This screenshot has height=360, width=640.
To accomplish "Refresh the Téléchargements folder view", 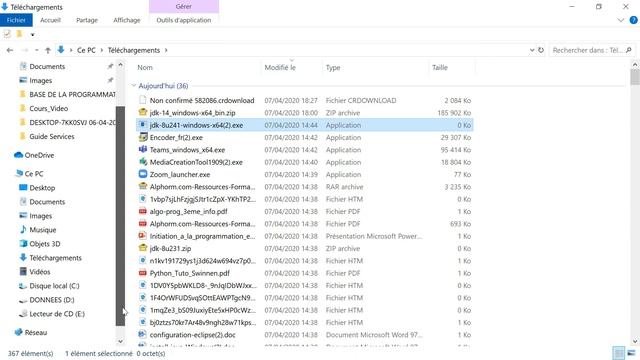I will point(541,50).
